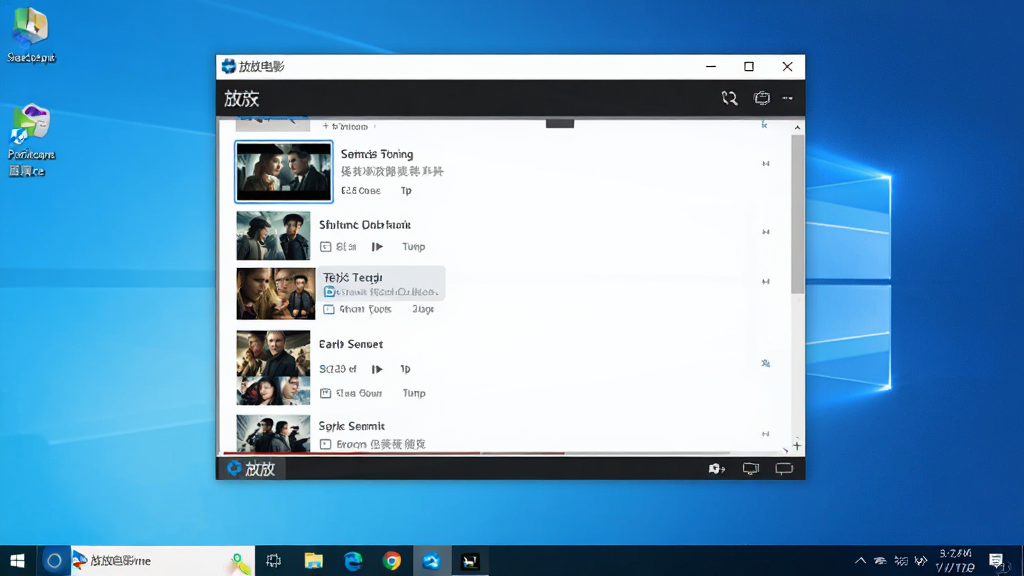The height and width of the screenshot is (576, 1024).
Task: Click the refresh icon in the app header
Action: click(729, 98)
